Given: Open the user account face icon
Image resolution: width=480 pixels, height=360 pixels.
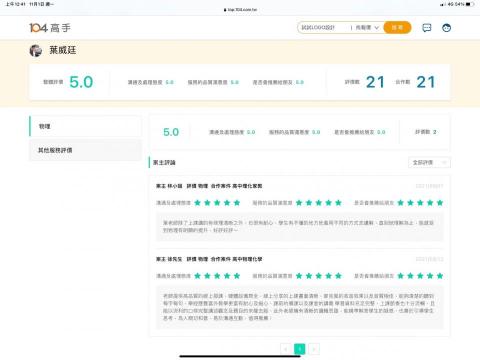Looking at the screenshot, I should coord(446,28).
